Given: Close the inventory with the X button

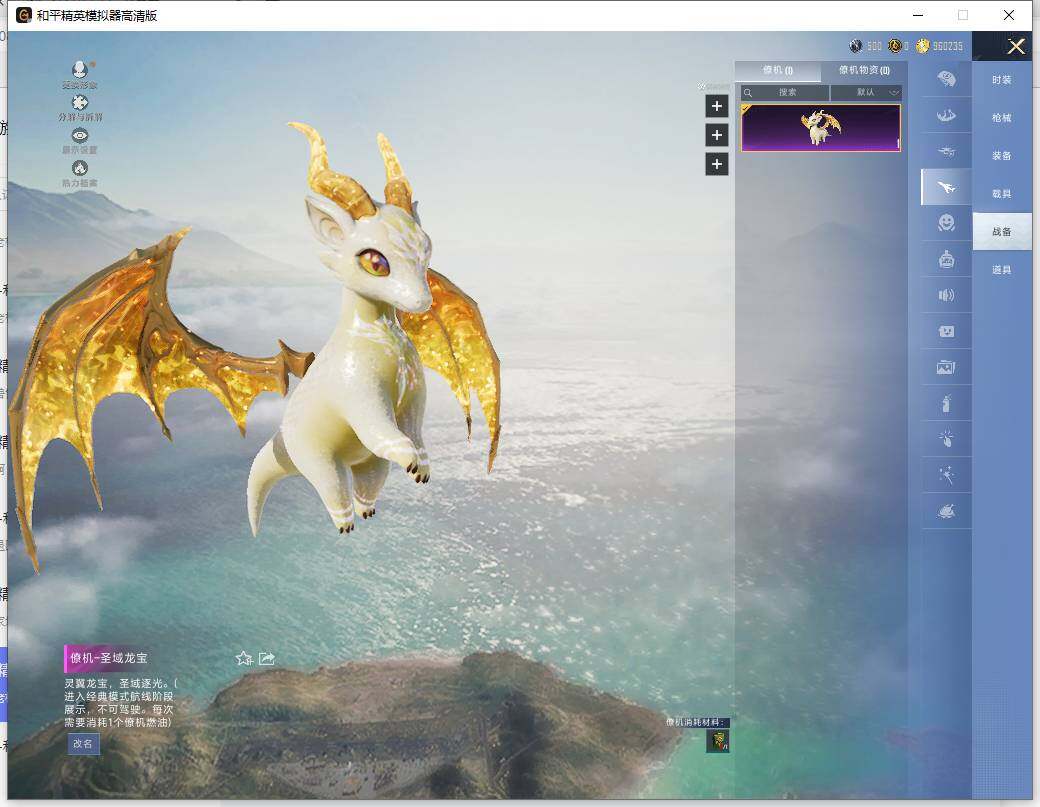Looking at the screenshot, I should pyautogui.click(x=1016, y=46).
